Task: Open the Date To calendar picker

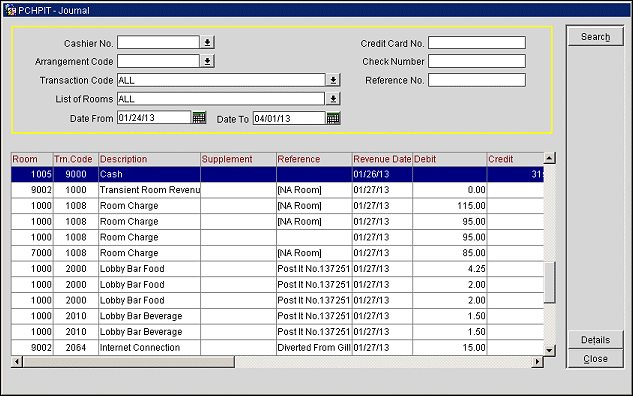Action: (x=333, y=118)
